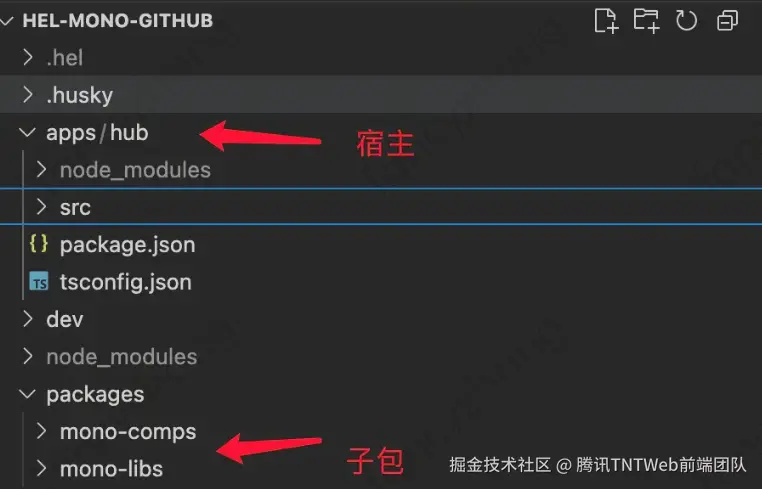Screen dimensions: 762x489
Task: Click the New File icon
Action: point(606,21)
